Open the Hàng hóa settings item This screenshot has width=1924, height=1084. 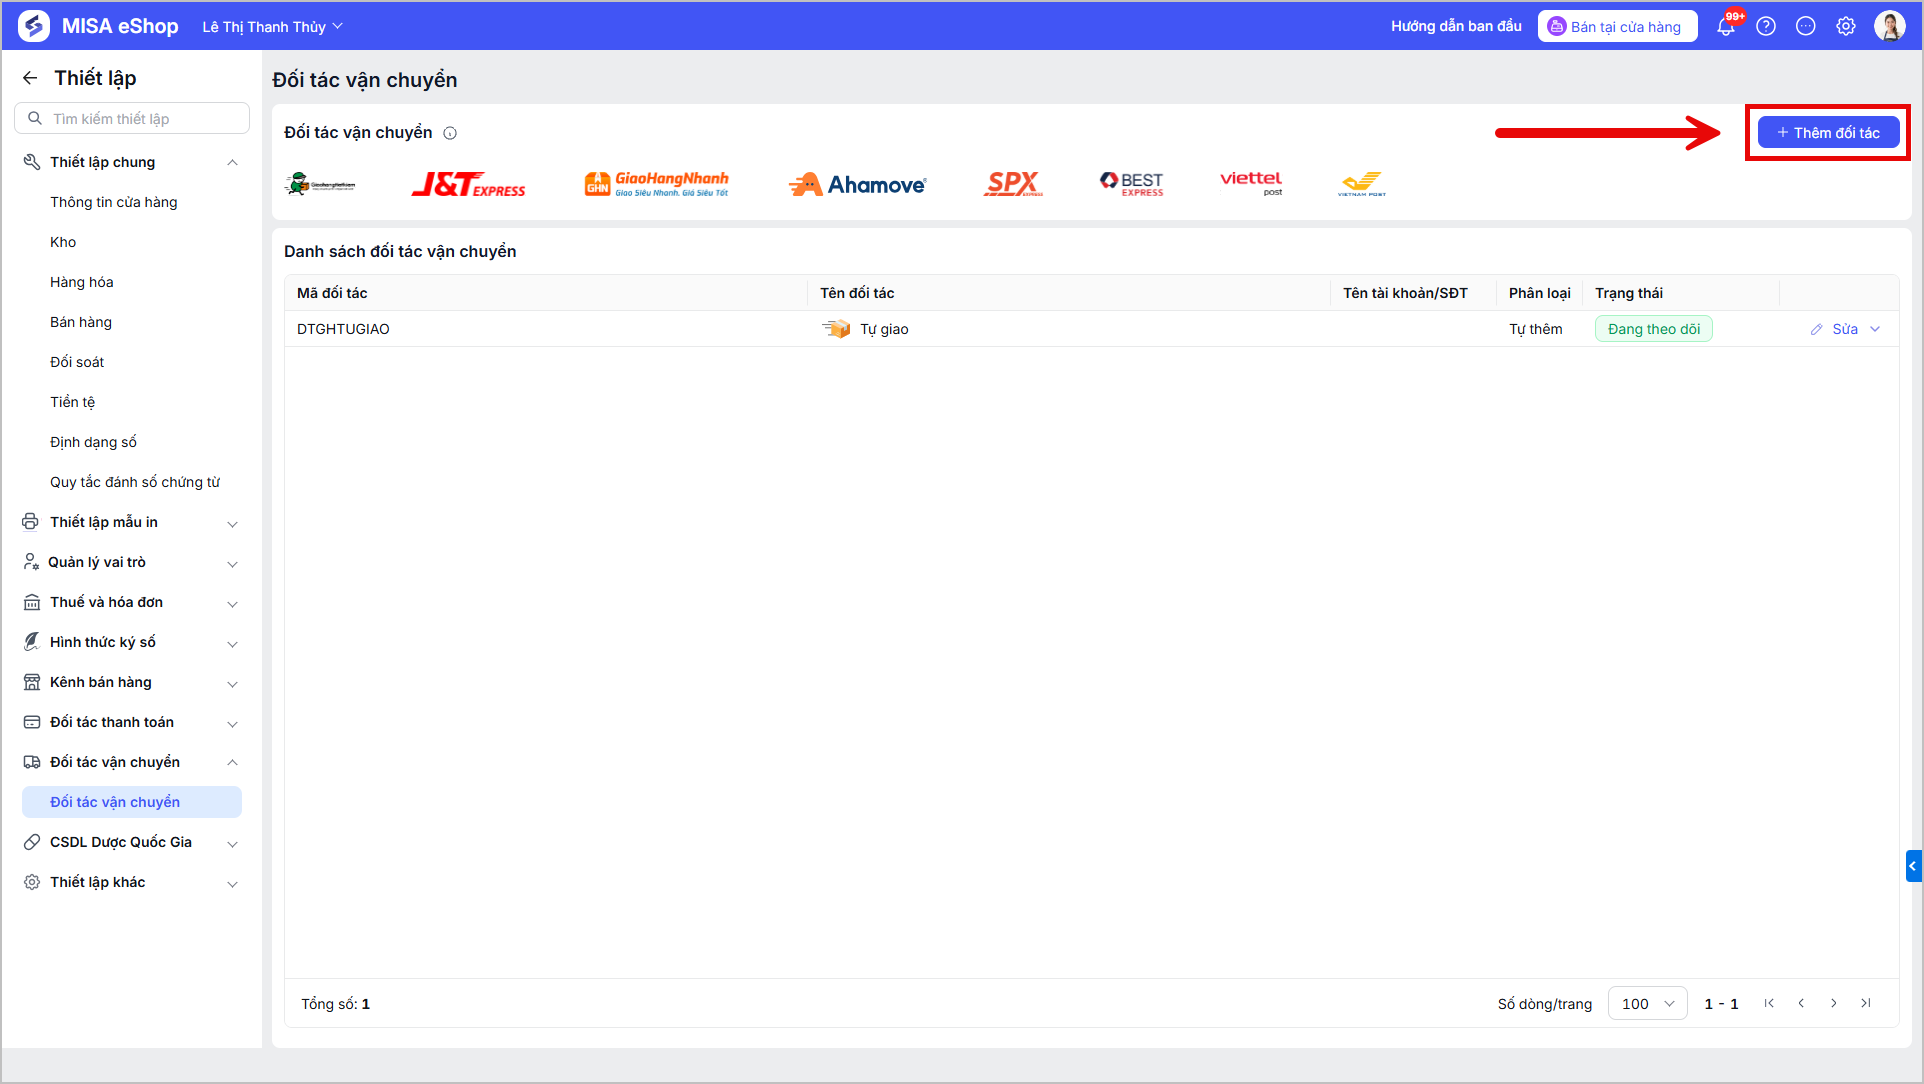[x=82, y=282]
